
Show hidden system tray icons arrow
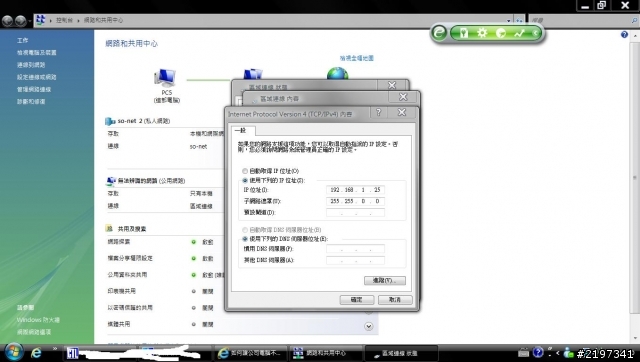pos(558,353)
